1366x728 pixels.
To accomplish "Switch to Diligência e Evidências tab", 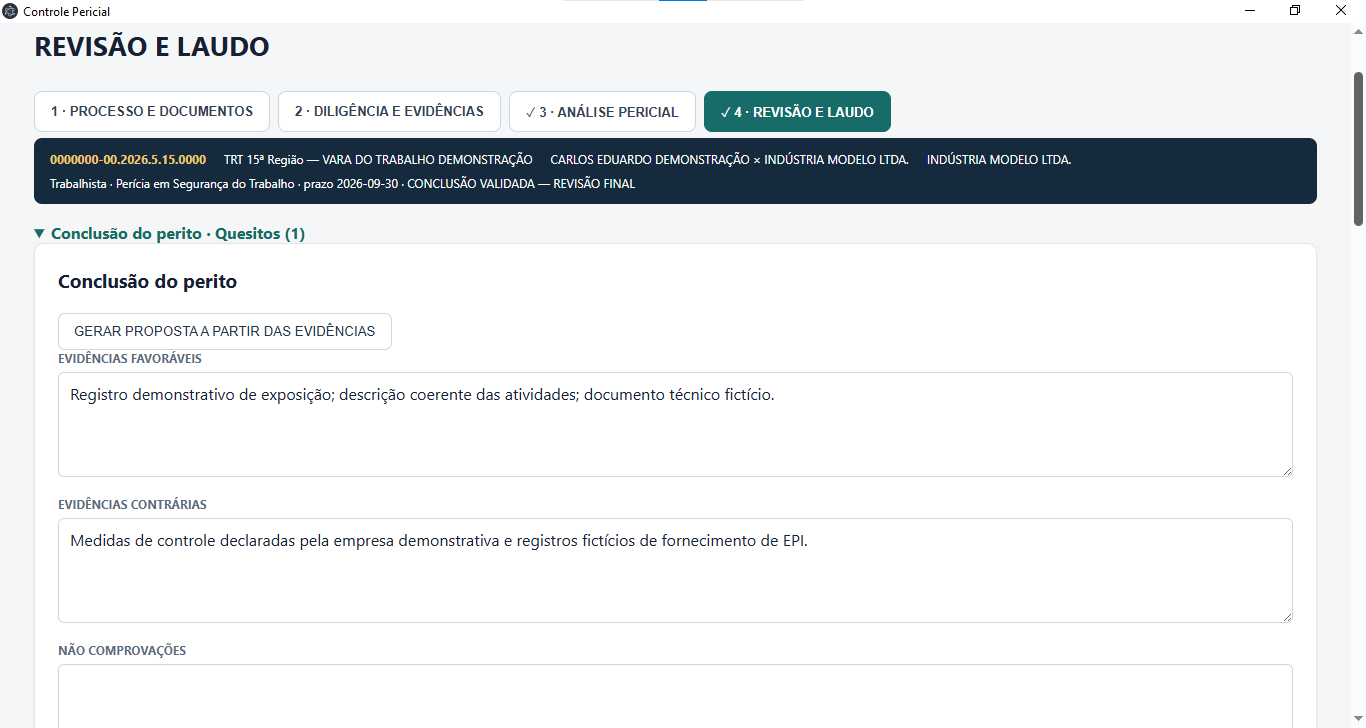I will 389,111.
